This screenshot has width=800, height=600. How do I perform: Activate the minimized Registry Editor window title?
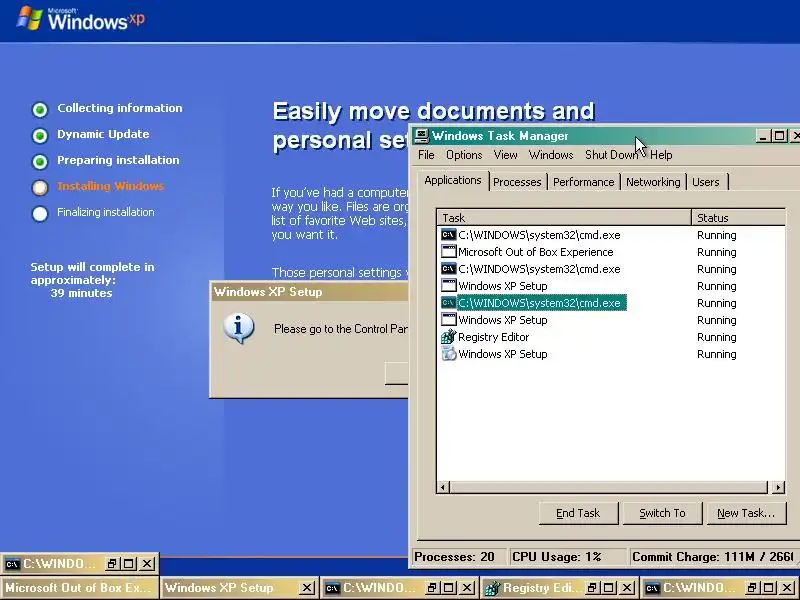540,588
